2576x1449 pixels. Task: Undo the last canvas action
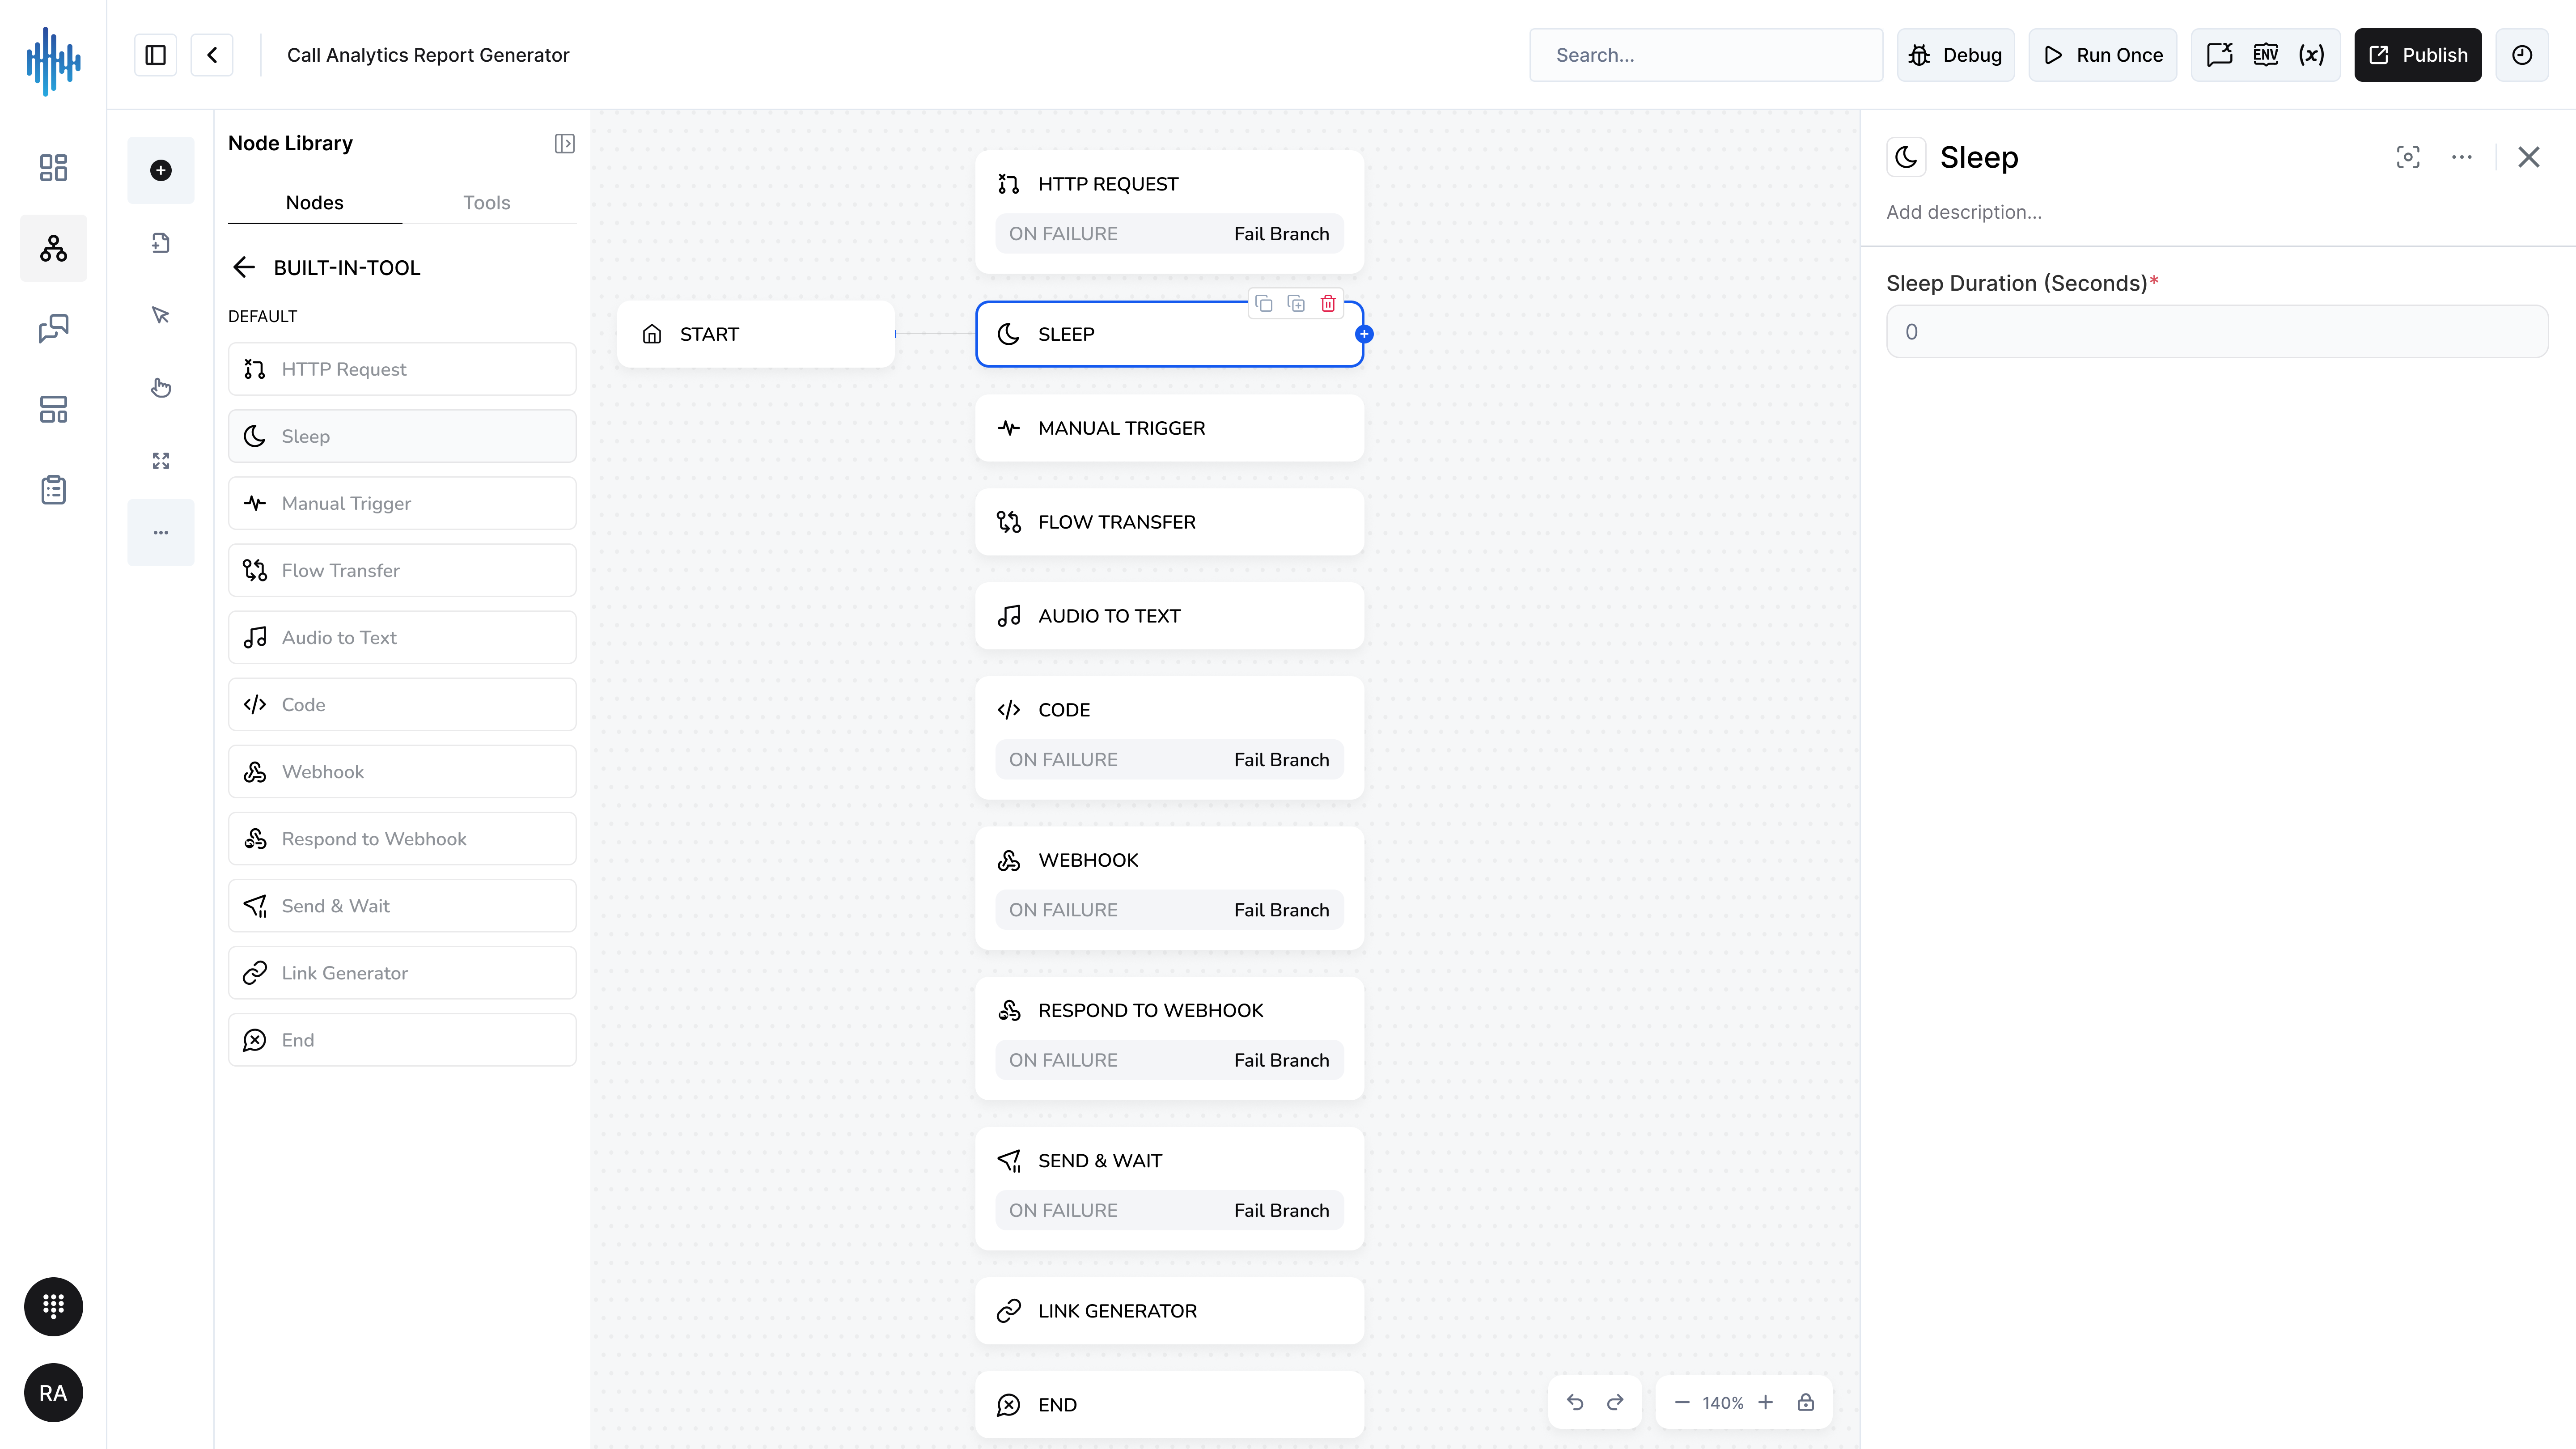[x=1575, y=1402]
